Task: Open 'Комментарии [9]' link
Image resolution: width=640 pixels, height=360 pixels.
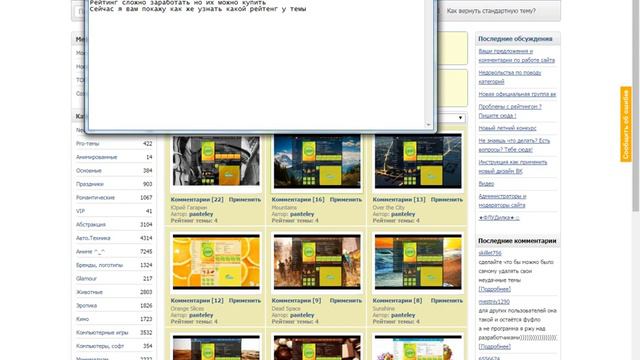Action: (296, 300)
